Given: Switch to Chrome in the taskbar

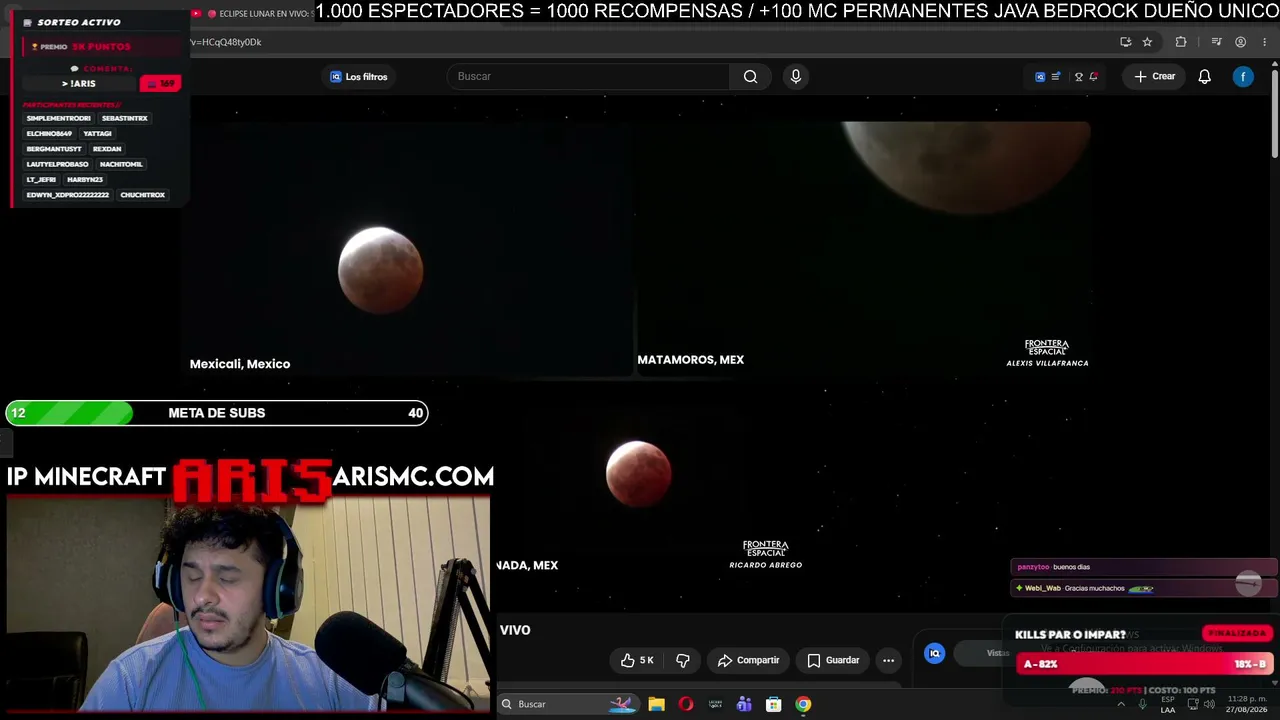Looking at the screenshot, I should tap(803, 704).
